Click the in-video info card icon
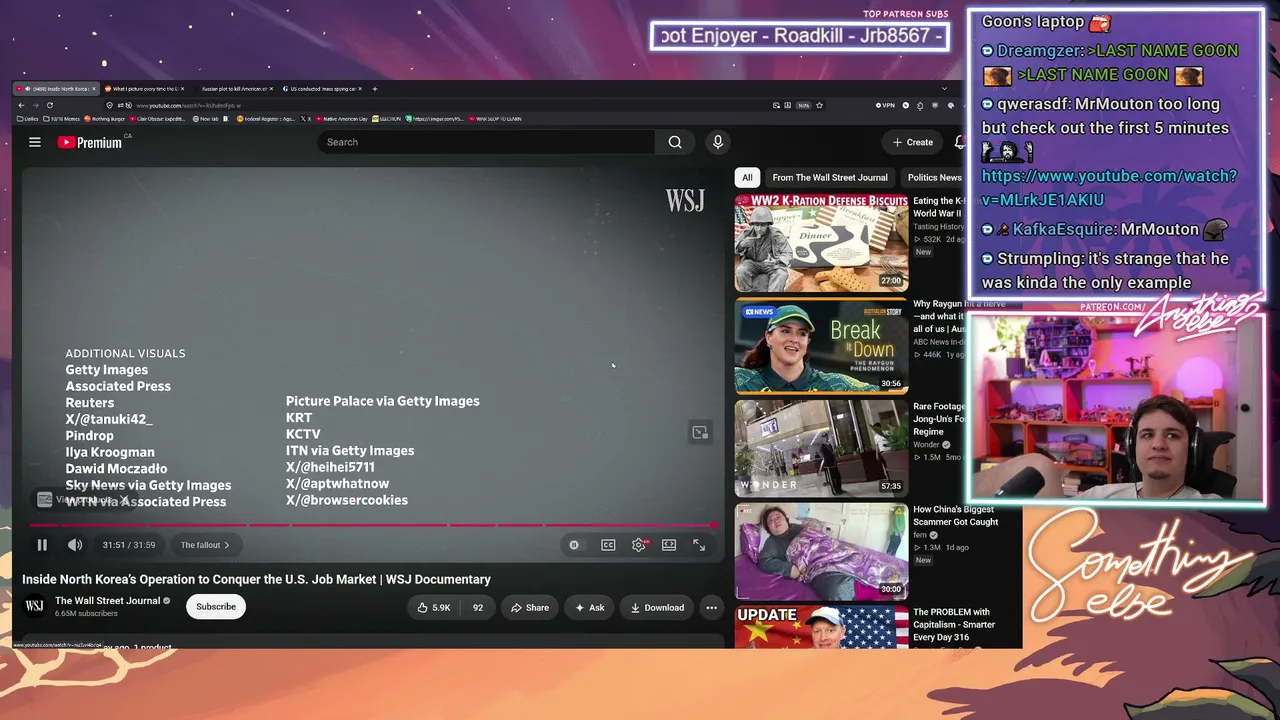 (700, 432)
